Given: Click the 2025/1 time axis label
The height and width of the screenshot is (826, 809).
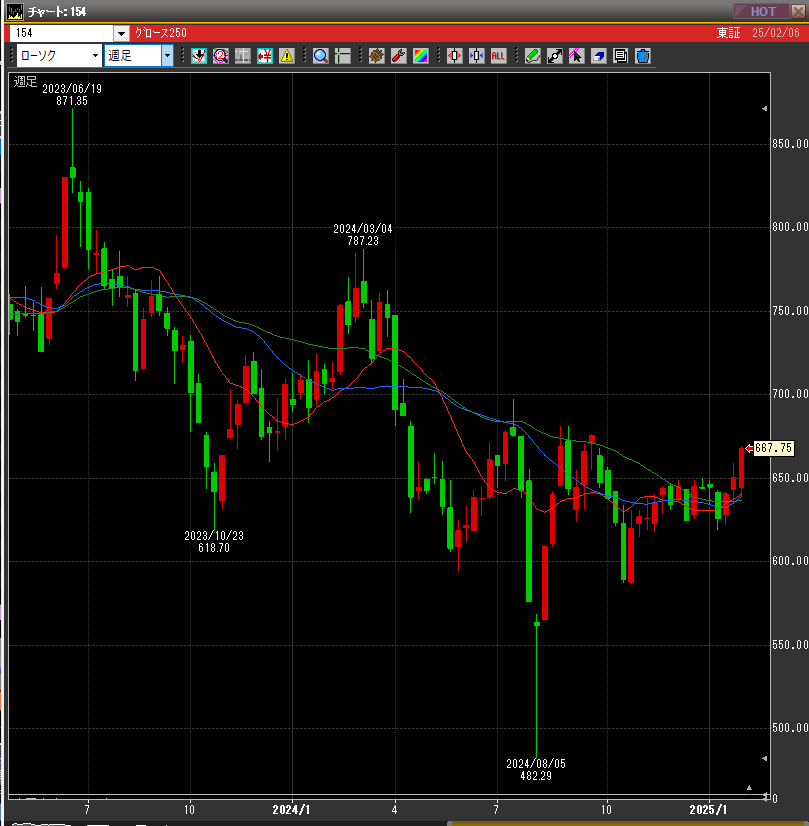Looking at the screenshot, I should tap(708, 810).
